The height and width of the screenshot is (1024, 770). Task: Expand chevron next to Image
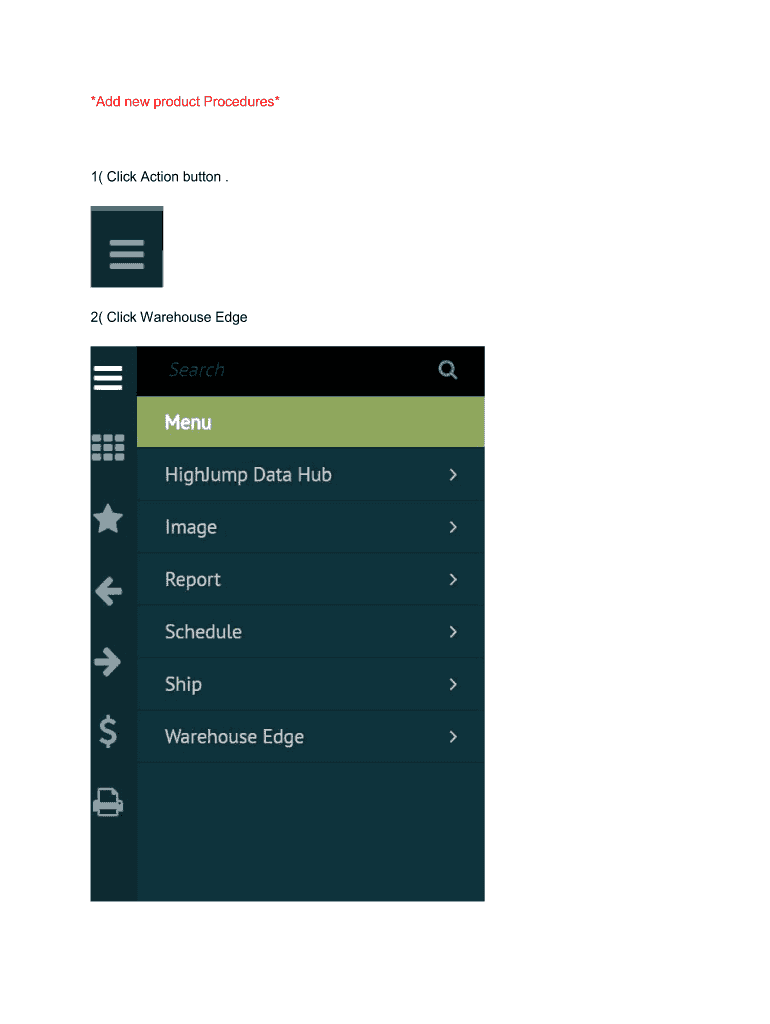(x=453, y=527)
